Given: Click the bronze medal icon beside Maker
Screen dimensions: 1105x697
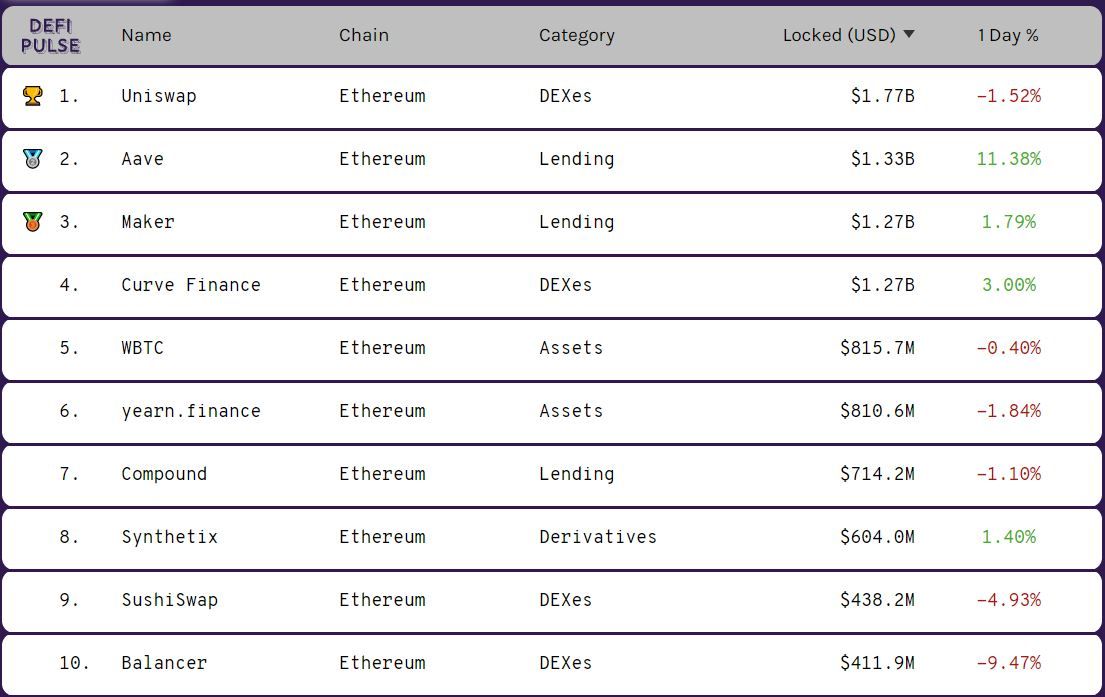Looking at the screenshot, I should (x=33, y=222).
